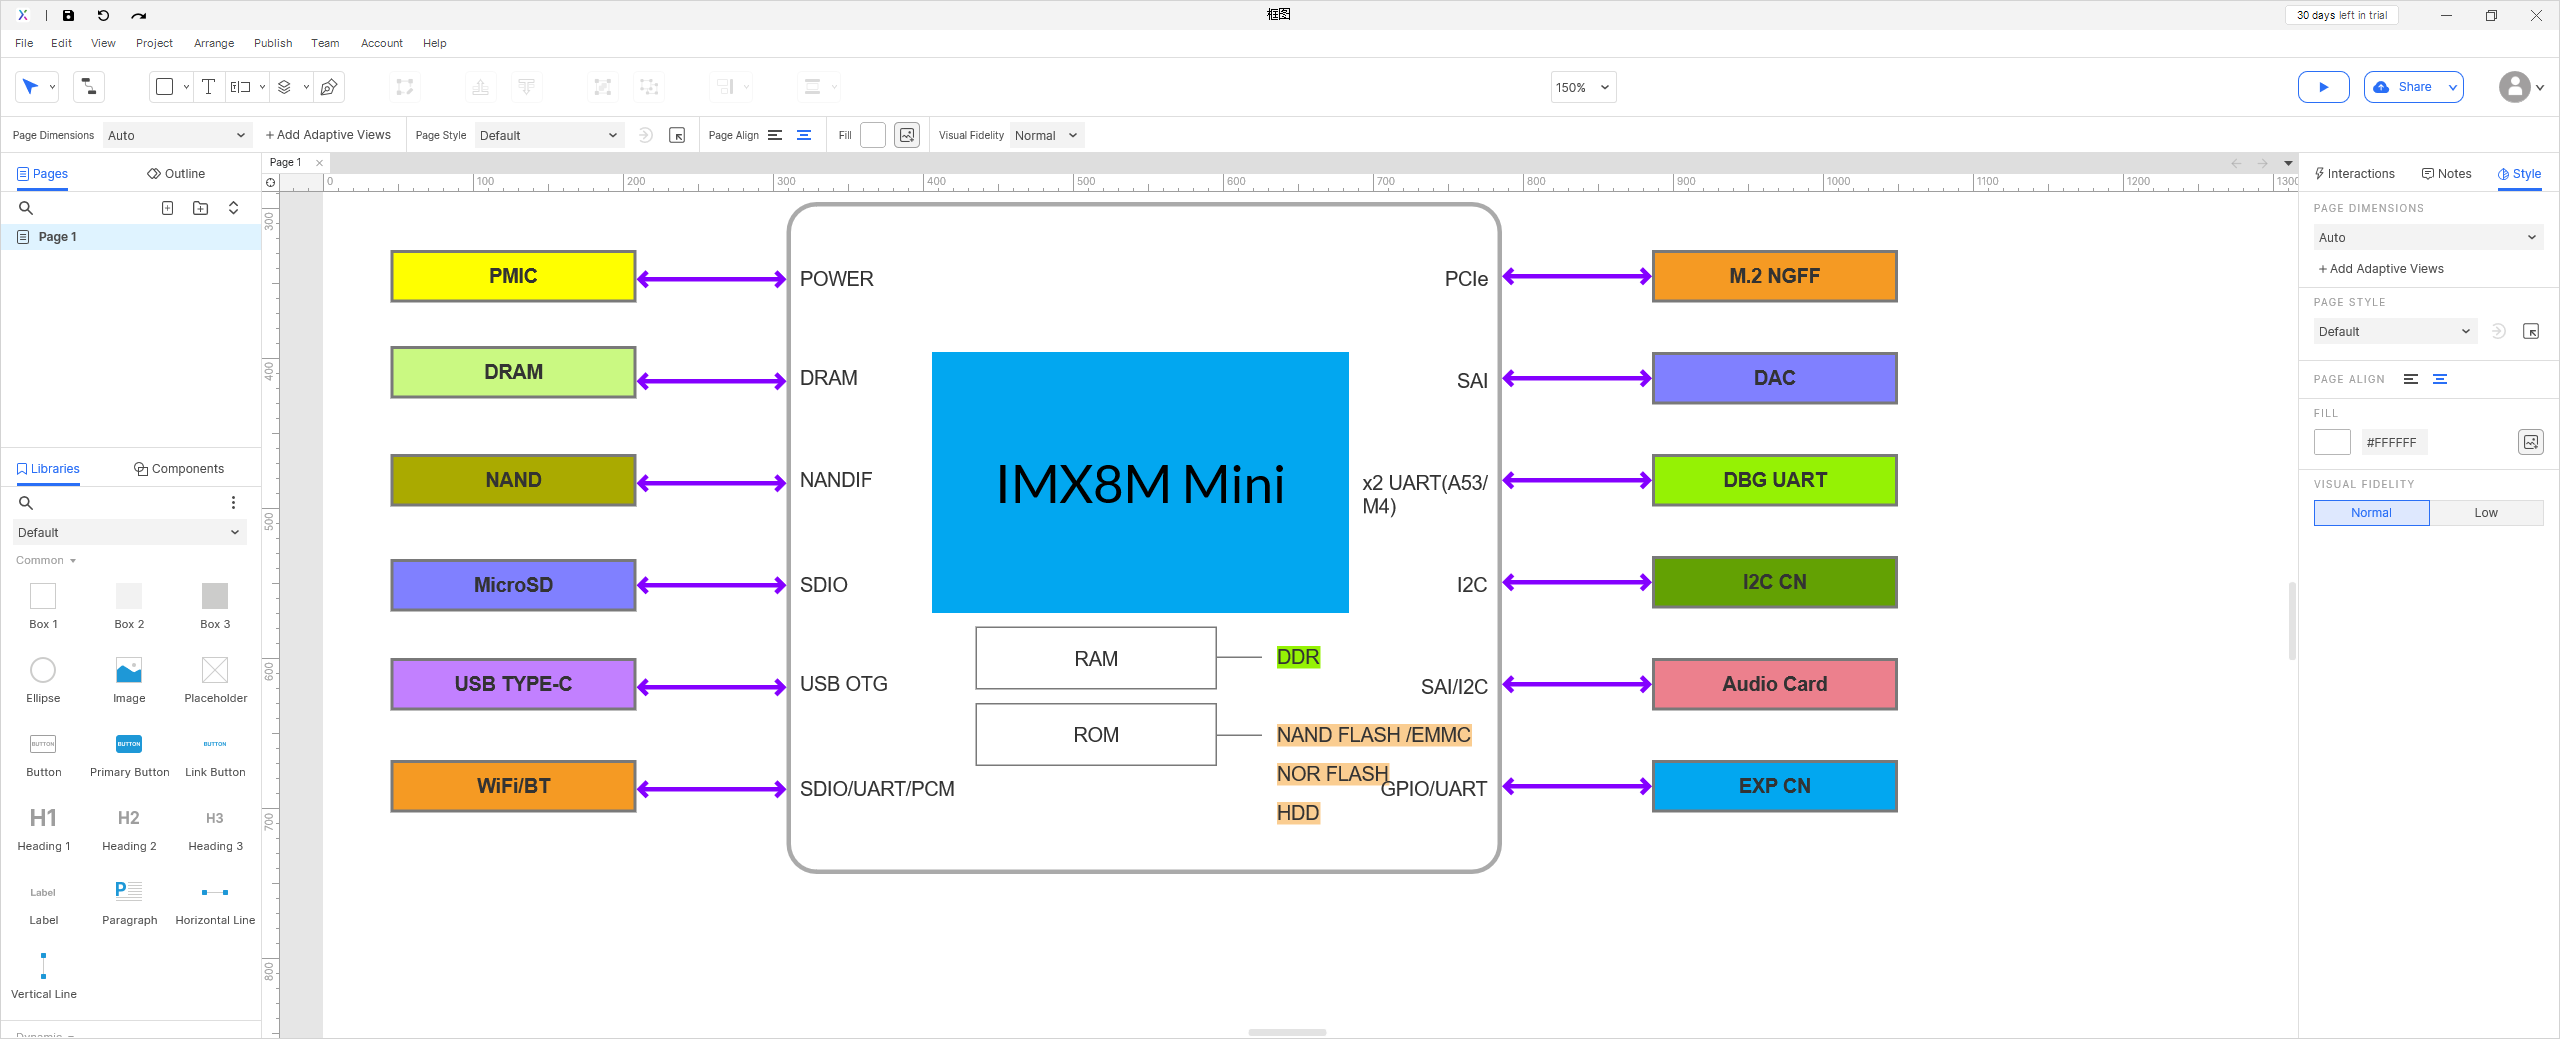Align page center in the top style bar

tap(804, 135)
